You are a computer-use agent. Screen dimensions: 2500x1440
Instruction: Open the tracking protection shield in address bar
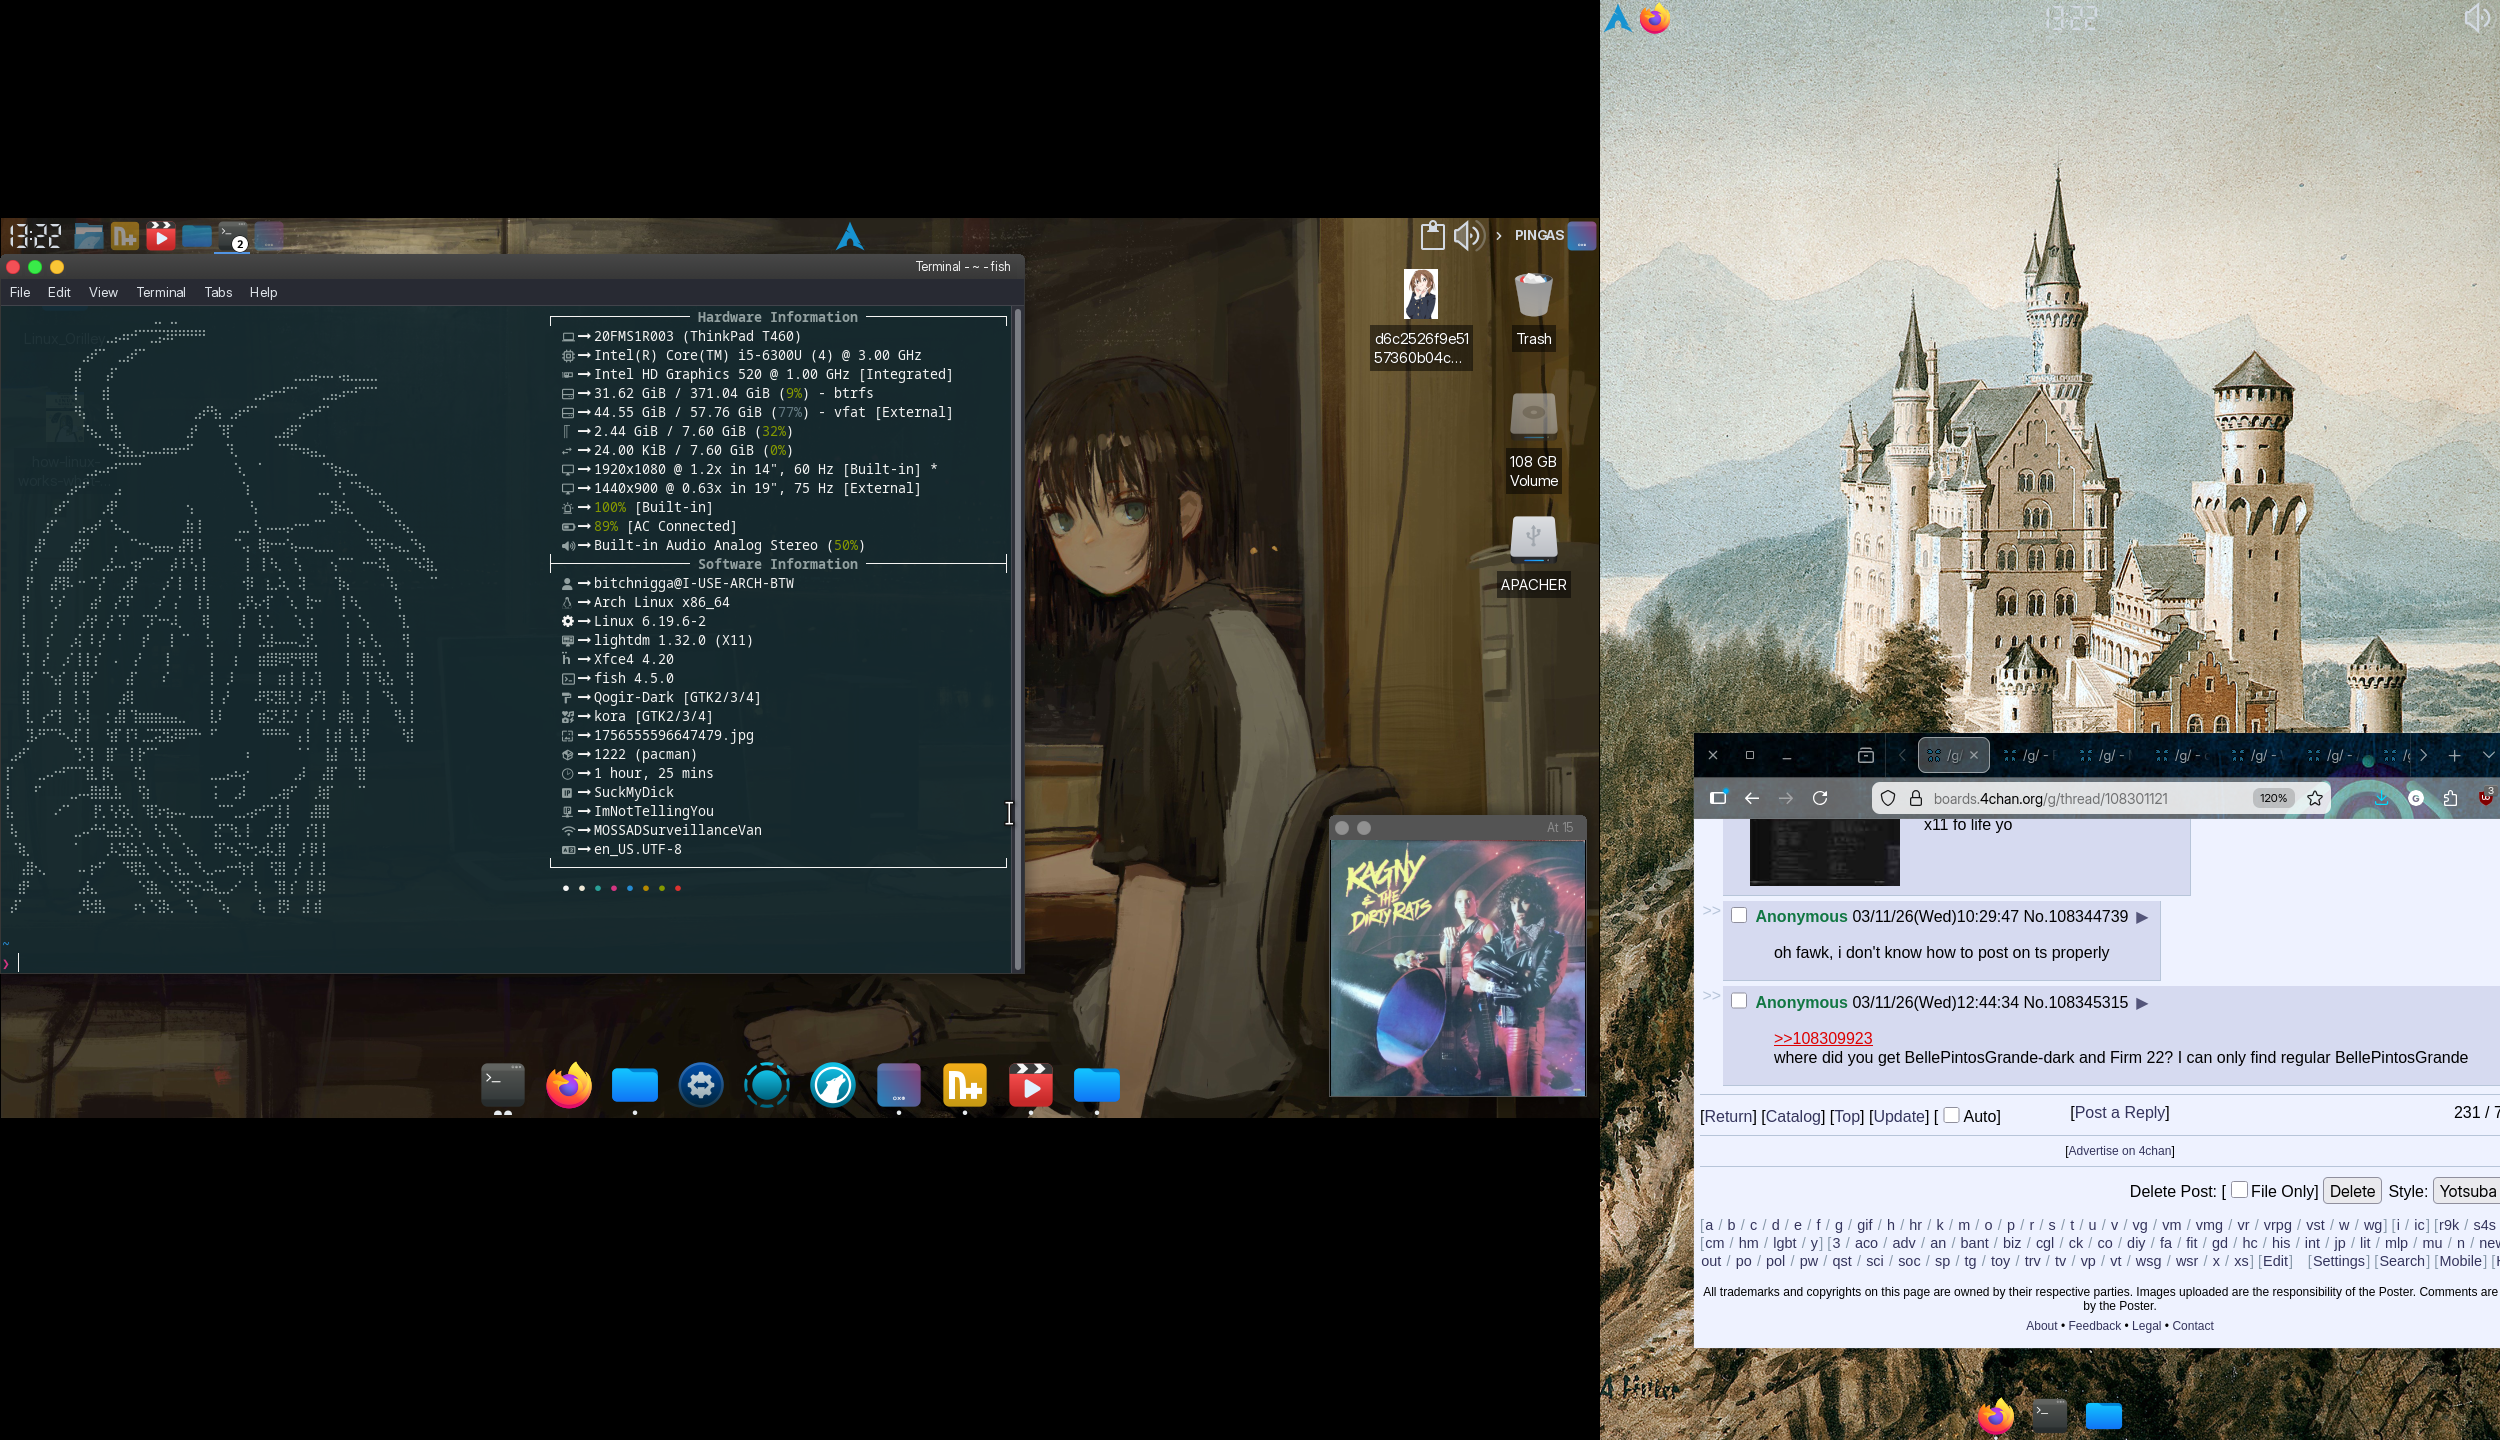[1888, 798]
